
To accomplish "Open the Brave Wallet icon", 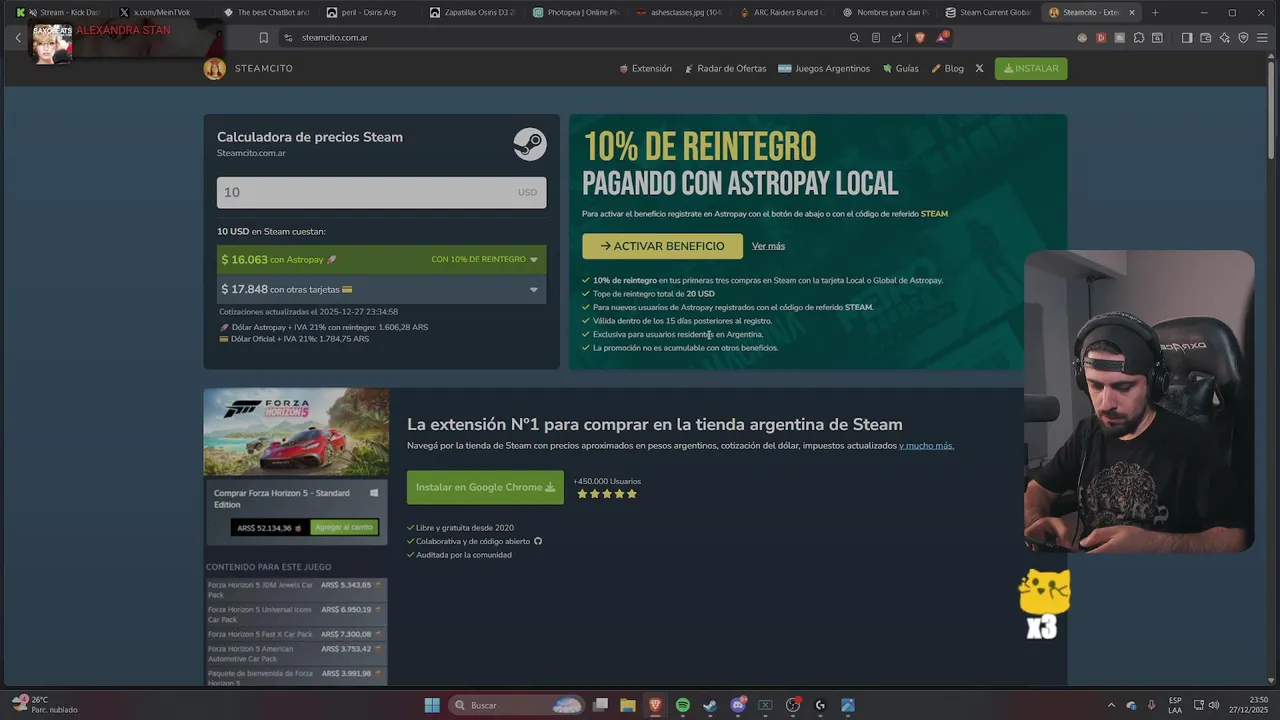I will [1206, 38].
